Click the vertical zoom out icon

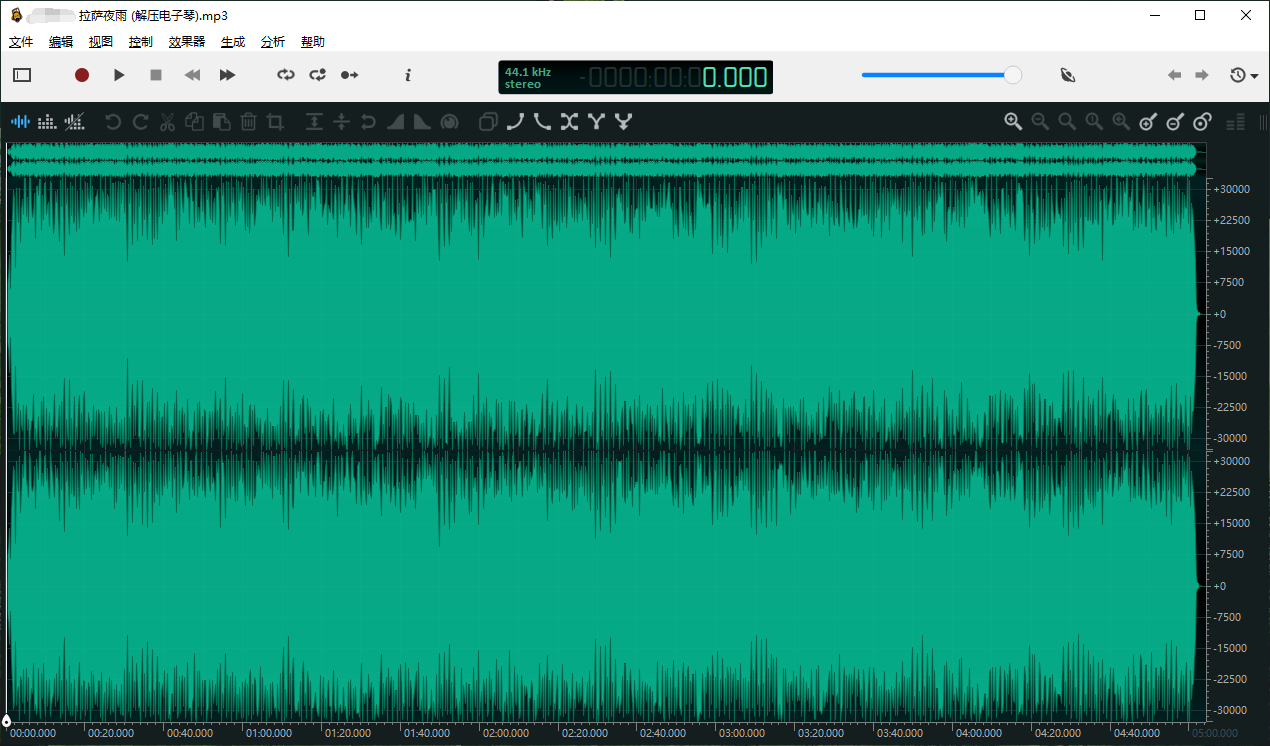tap(1175, 122)
